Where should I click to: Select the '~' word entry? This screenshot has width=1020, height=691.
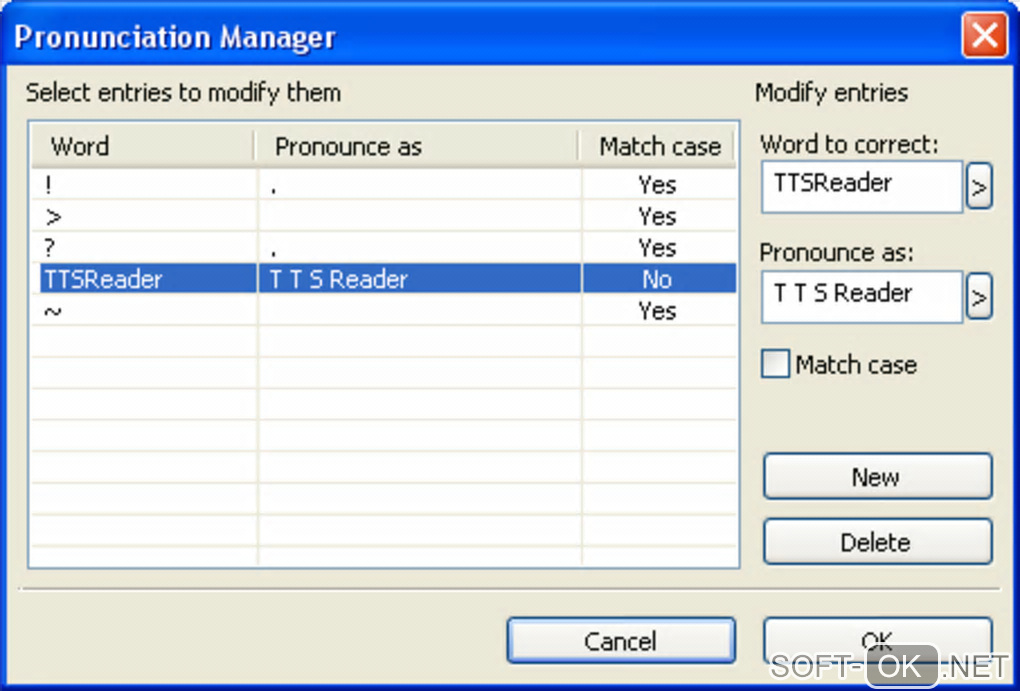click(x=53, y=311)
